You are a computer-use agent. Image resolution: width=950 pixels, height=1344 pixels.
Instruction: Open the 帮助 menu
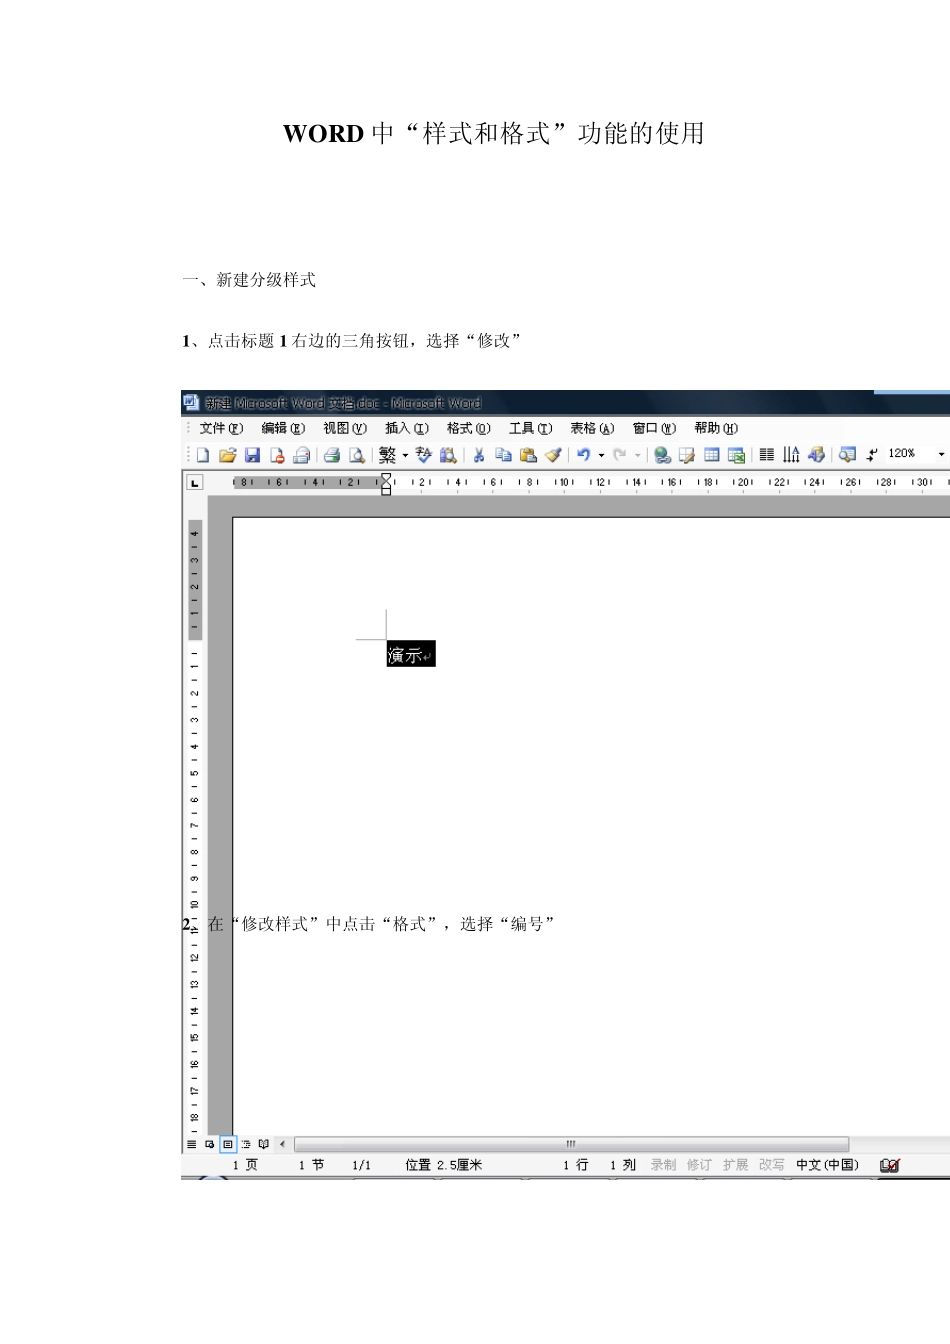pos(717,428)
